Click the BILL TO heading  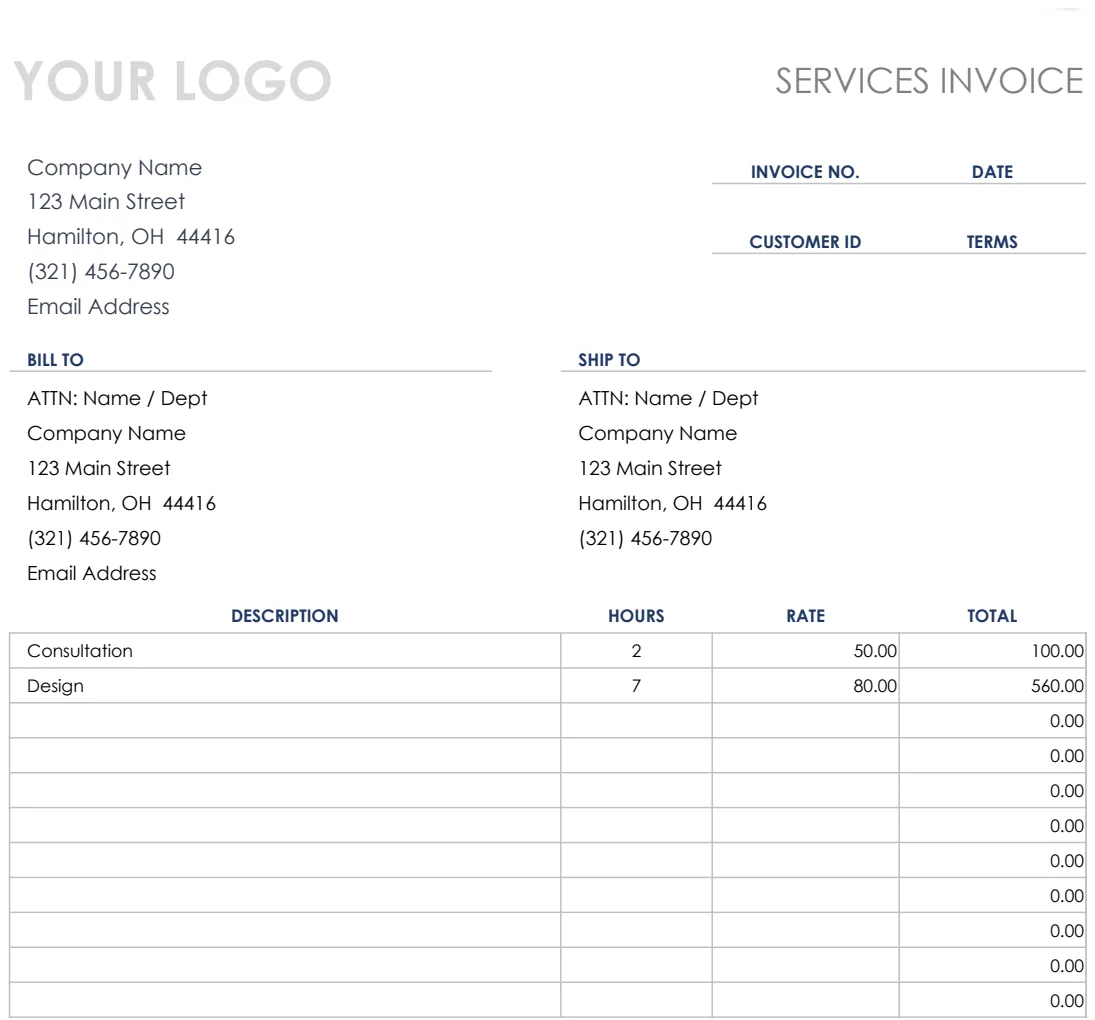55,360
